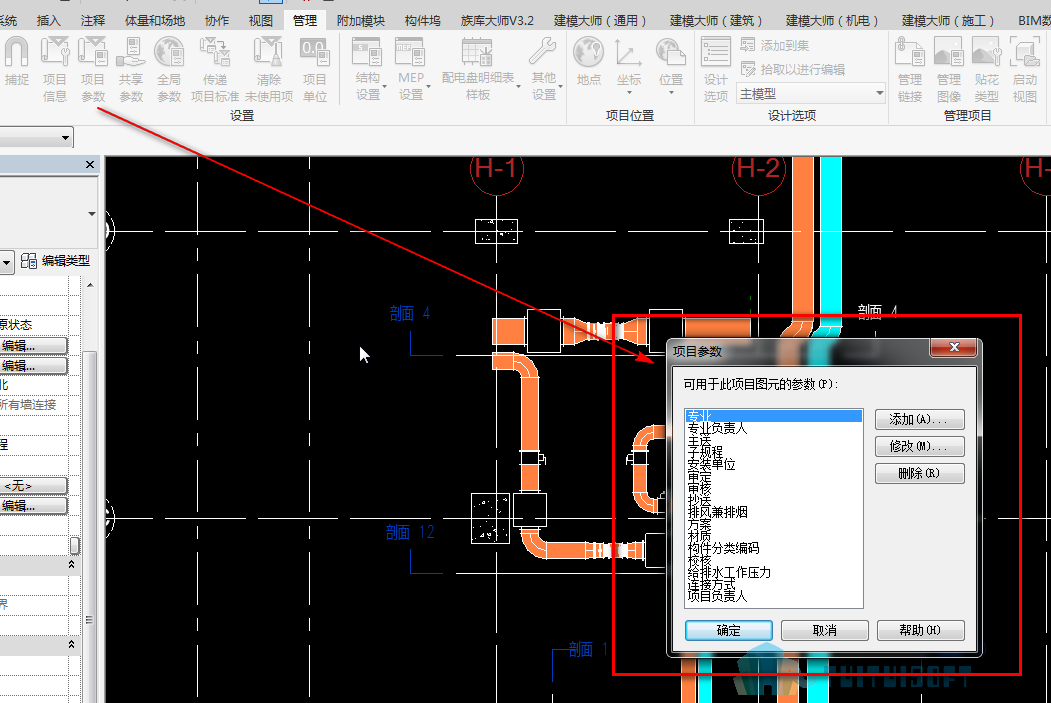
Task: Expand the 主模型 design option dropdown
Action: (811, 94)
